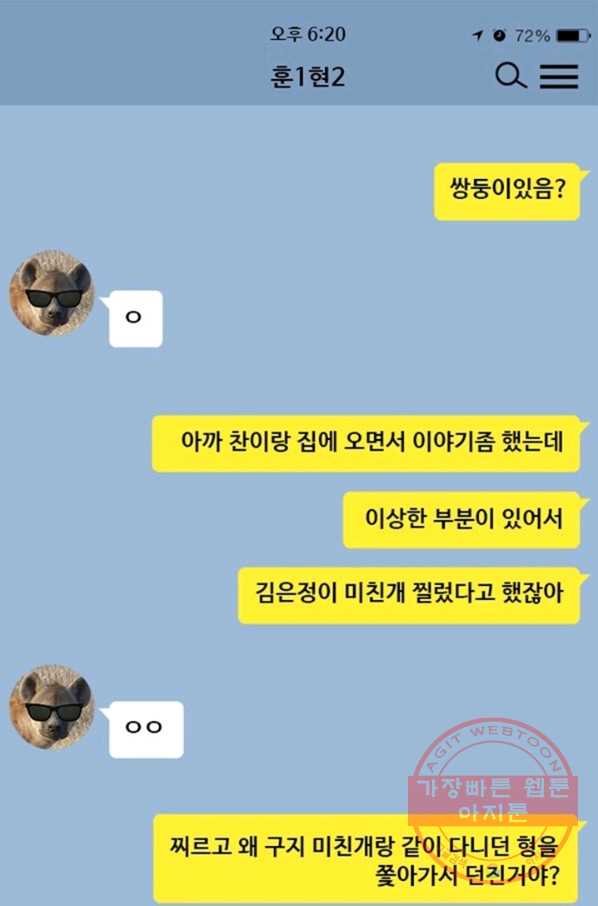Tap chat title 훈1현2
Viewport: 598px width, 906px height.
pyautogui.click(x=307, y=77)
